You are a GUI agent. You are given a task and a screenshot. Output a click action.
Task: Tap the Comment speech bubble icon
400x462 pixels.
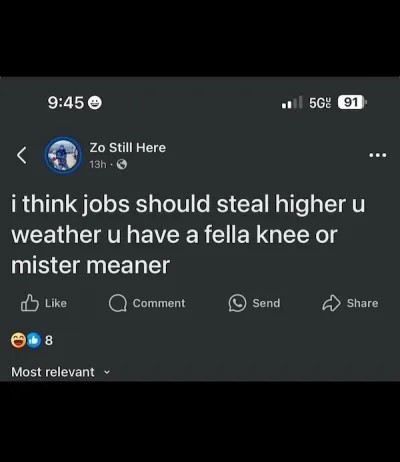[118, 303]
